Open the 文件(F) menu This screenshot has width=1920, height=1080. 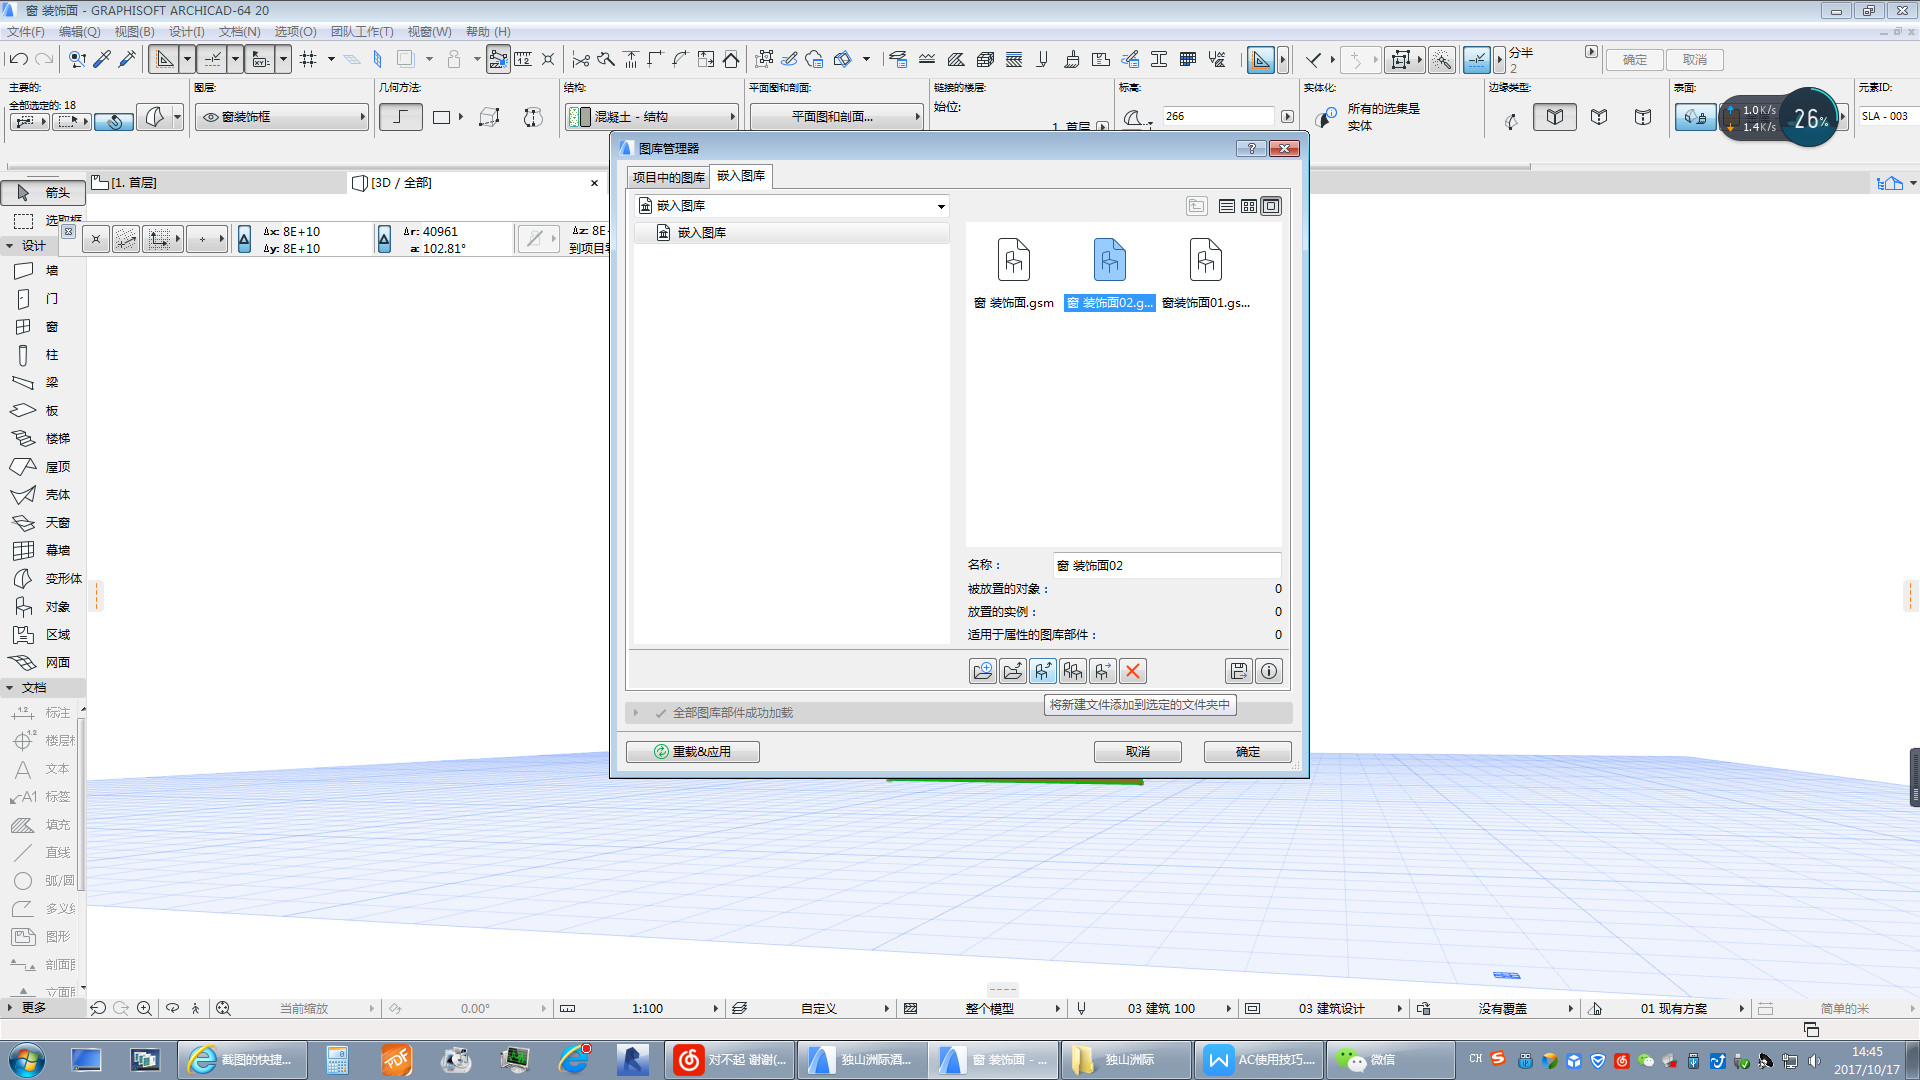(25, 31)
